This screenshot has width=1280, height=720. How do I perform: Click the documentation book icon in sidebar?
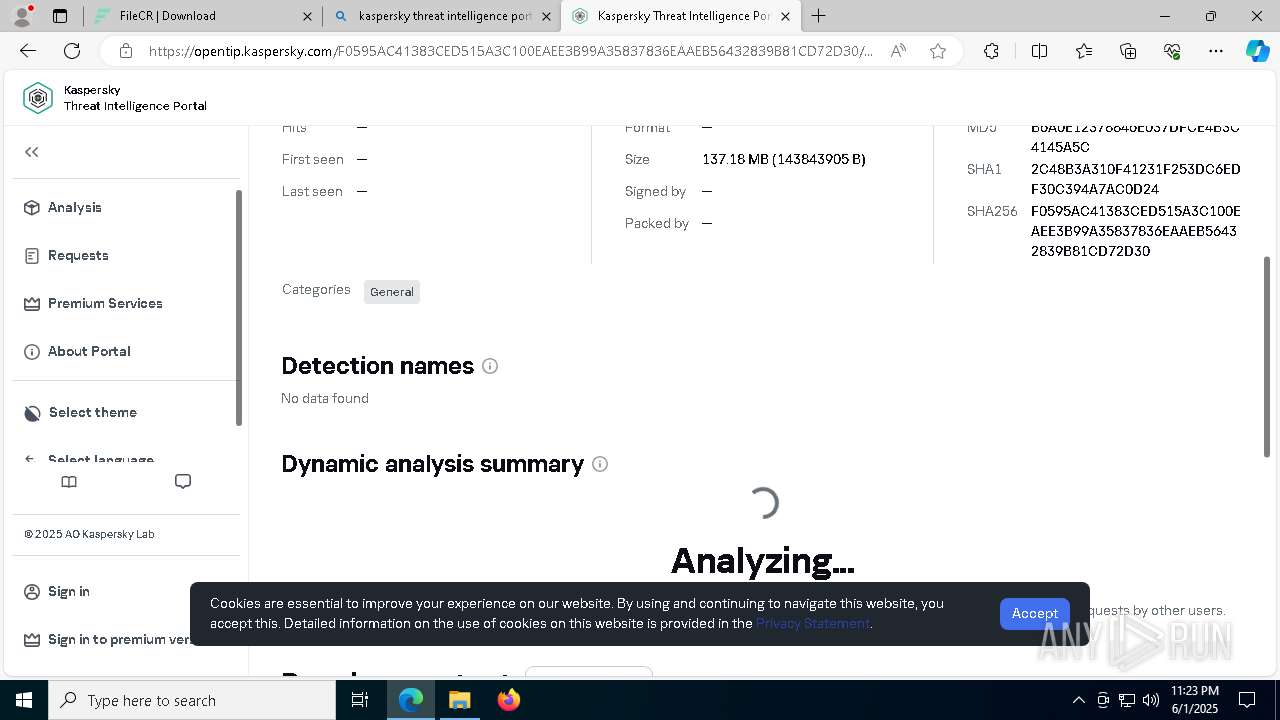(x=69, y=482)
